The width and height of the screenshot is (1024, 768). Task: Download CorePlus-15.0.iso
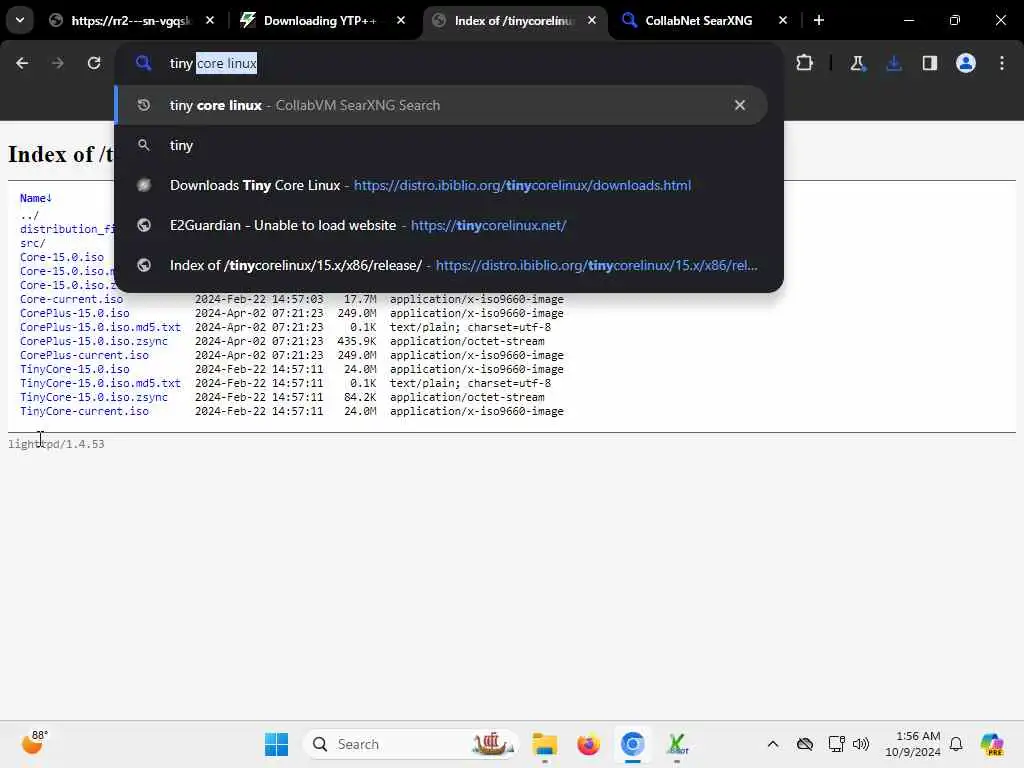click(x=74, y=313)
